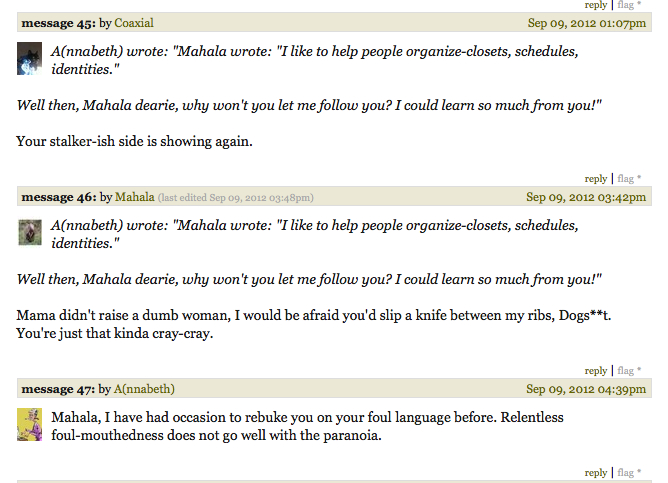The width and height of the screenshot is (668, 483).
Task: Click the Sep 09, 2012 04:39pm timestamp
Action: [586, 389]
